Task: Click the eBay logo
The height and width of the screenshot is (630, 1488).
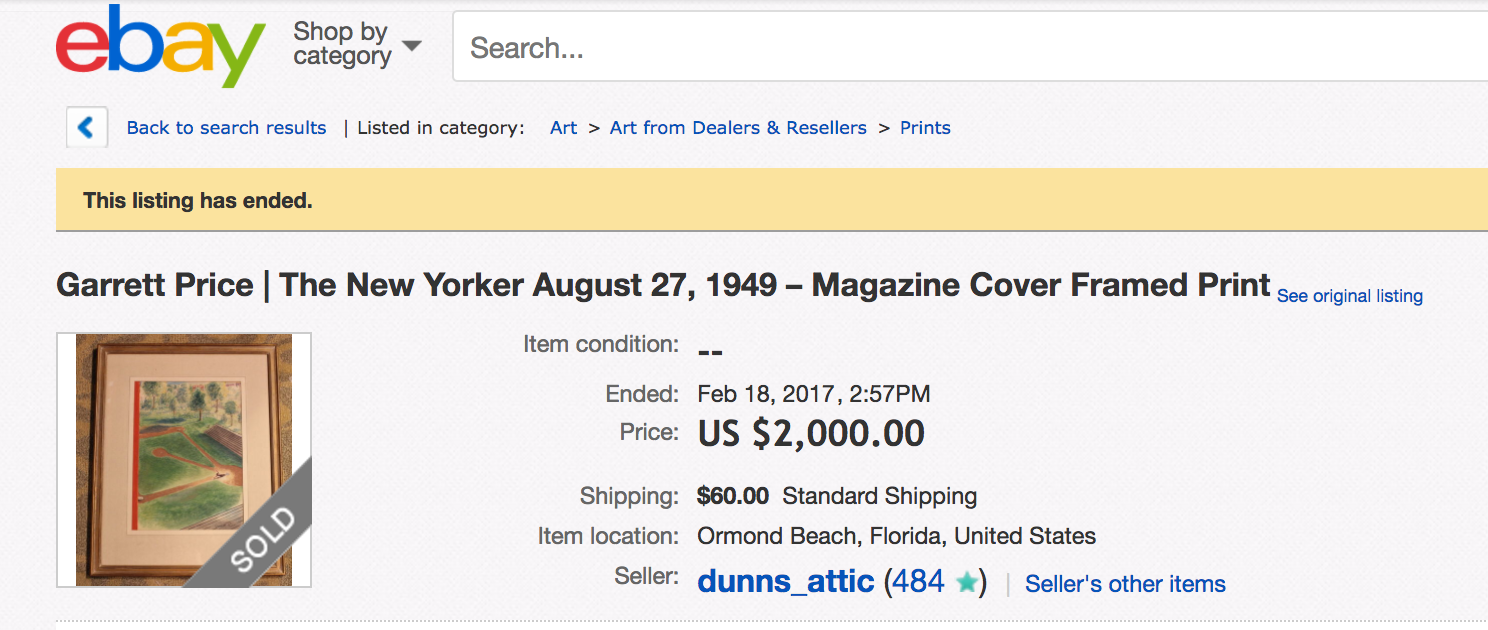Action: 160,48
